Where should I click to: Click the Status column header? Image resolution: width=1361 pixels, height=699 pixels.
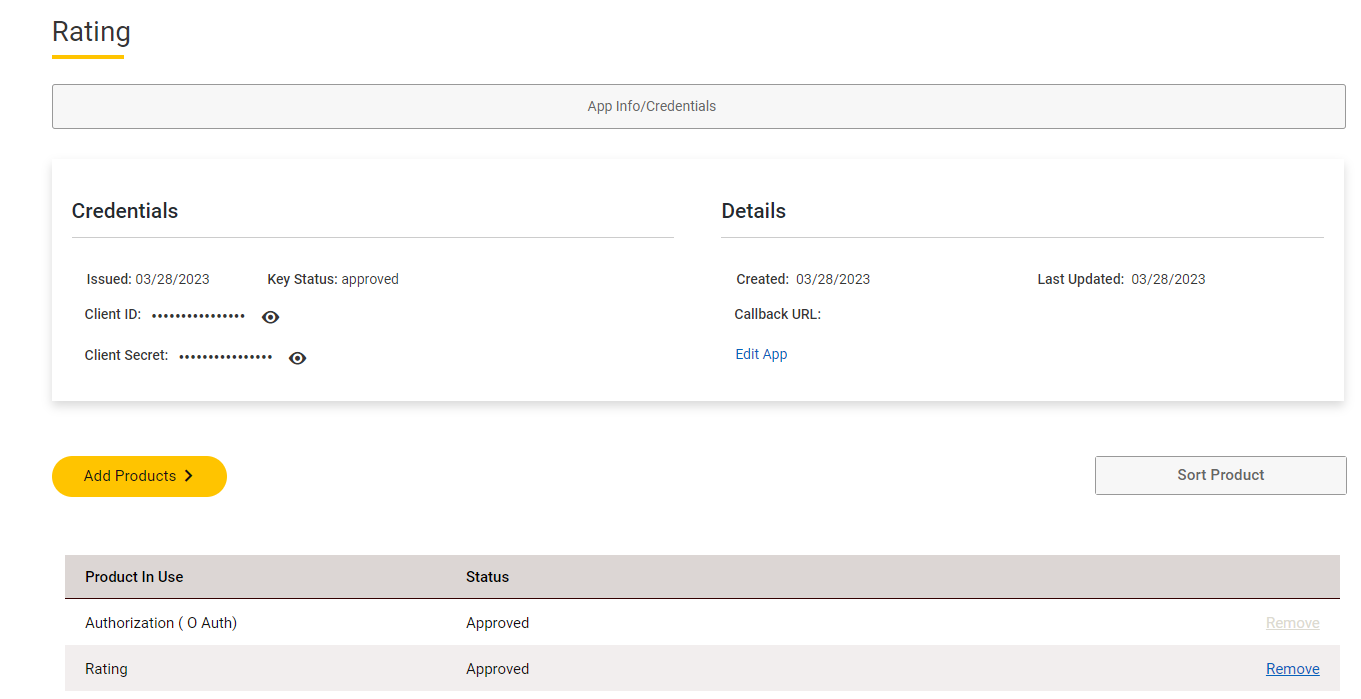[487, 577]
